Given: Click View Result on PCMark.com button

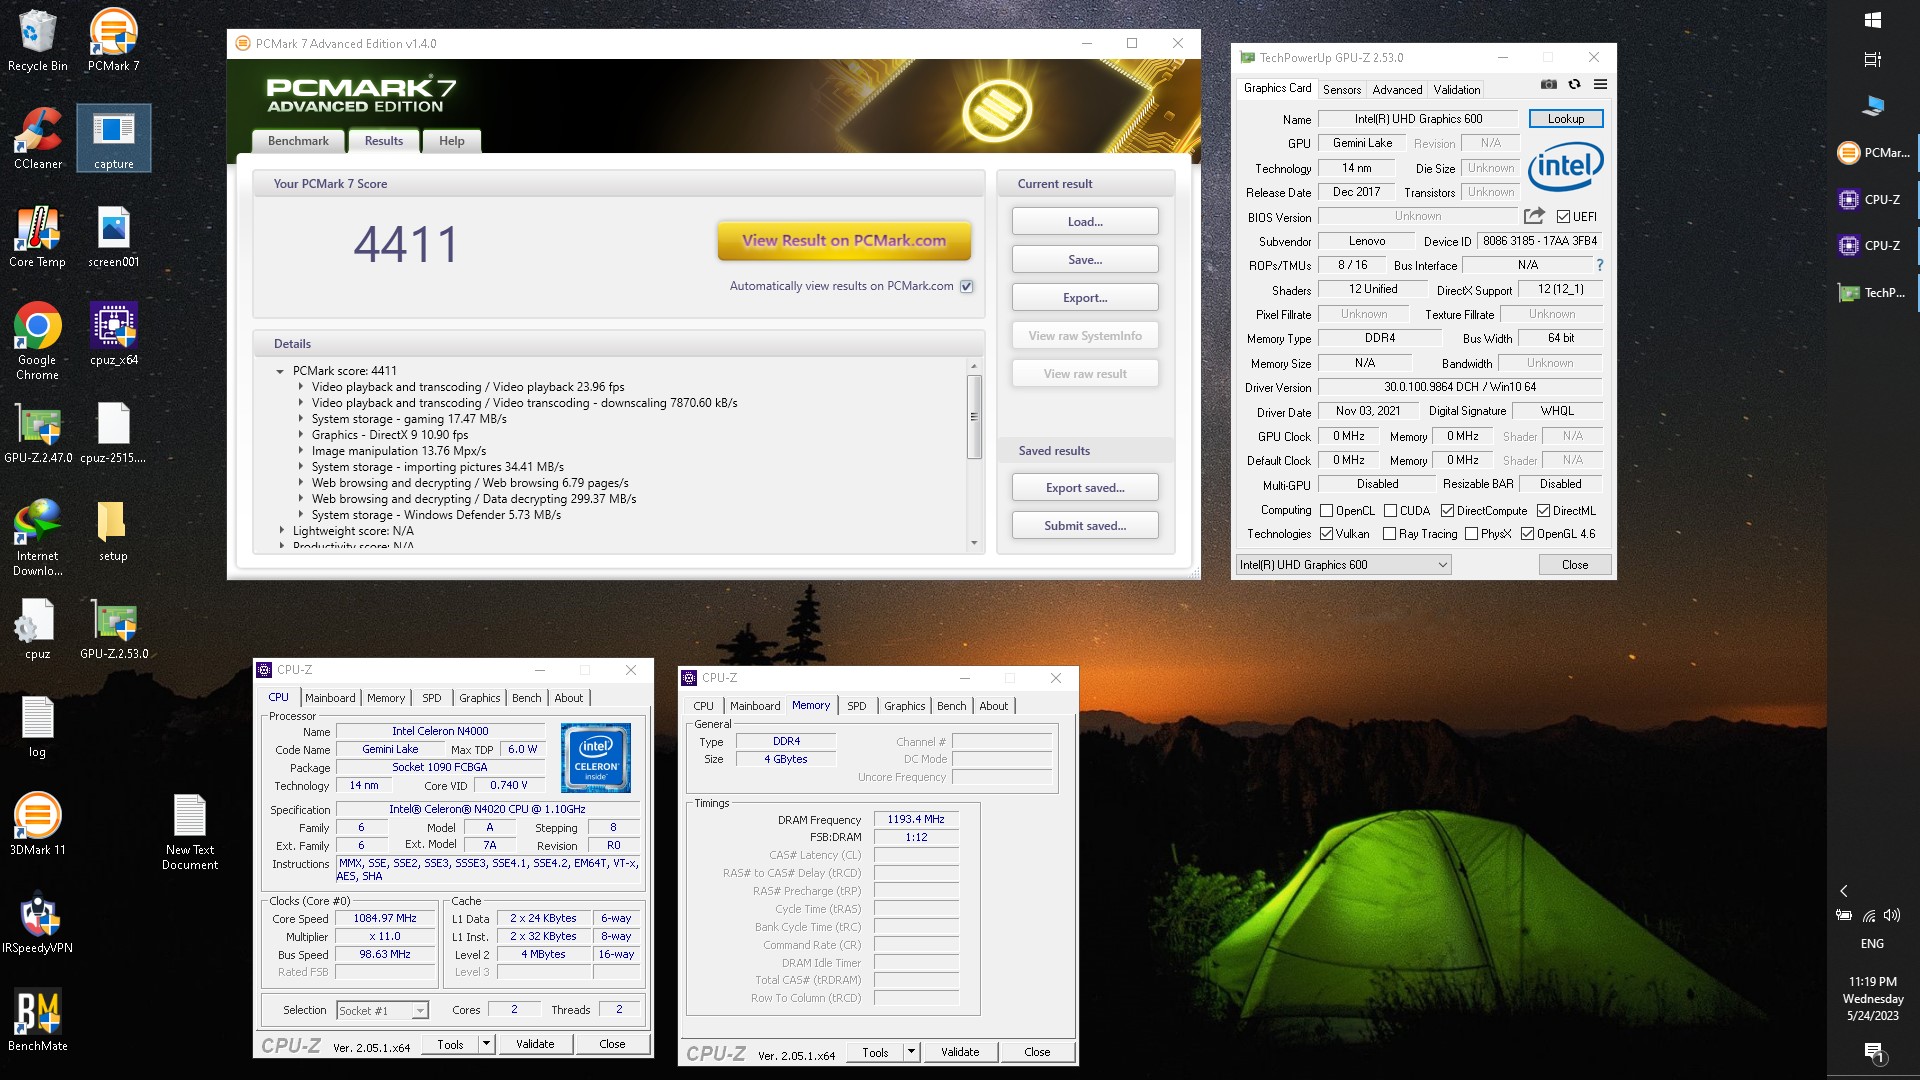Looking at the screenshot, I should tap(844, 241).
